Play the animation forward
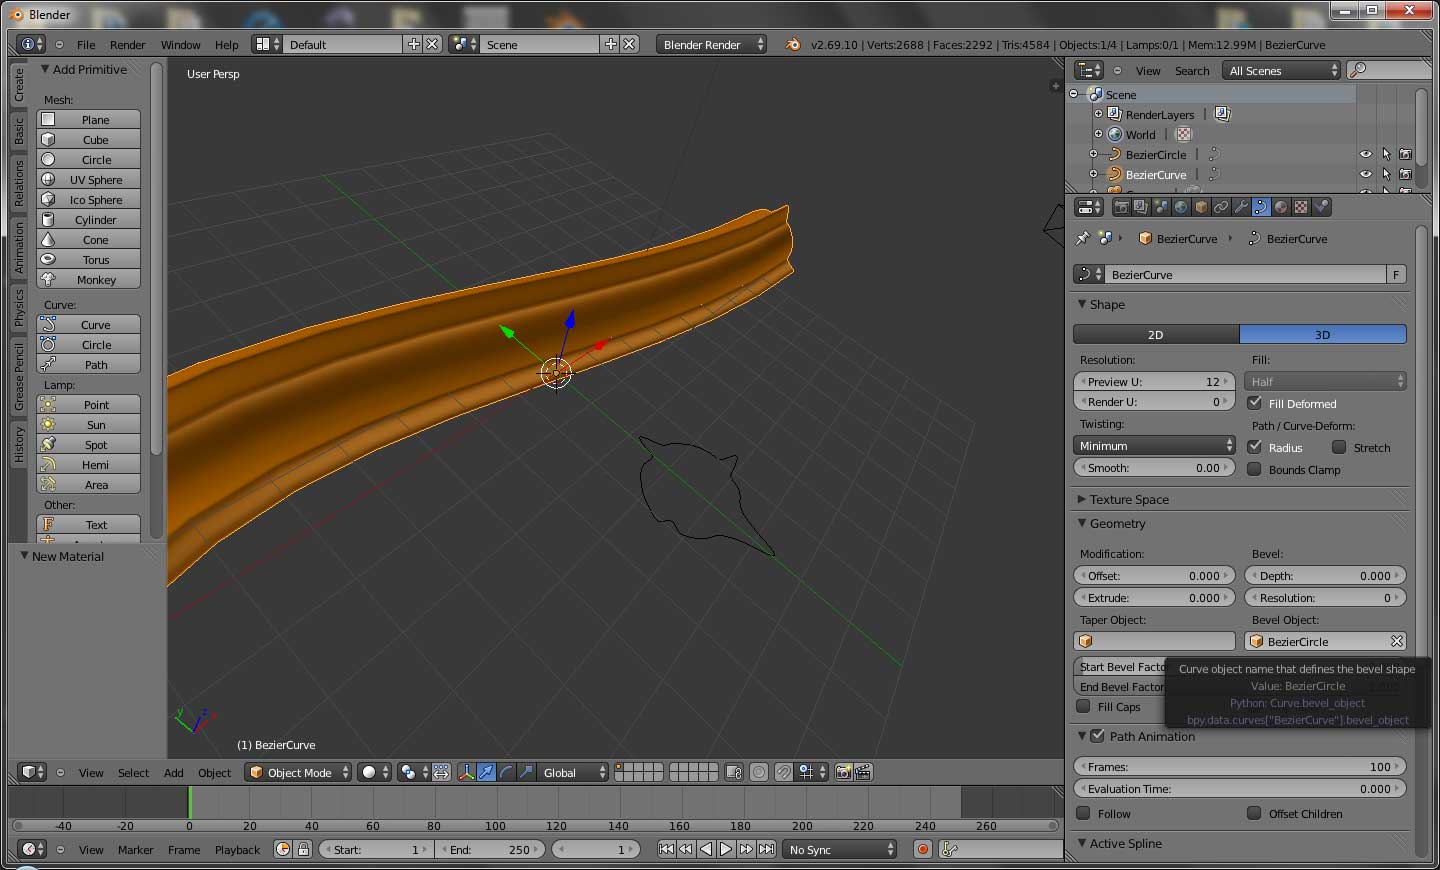The width and height of the screenshot is (1440, 870). (x=726, y=849)
